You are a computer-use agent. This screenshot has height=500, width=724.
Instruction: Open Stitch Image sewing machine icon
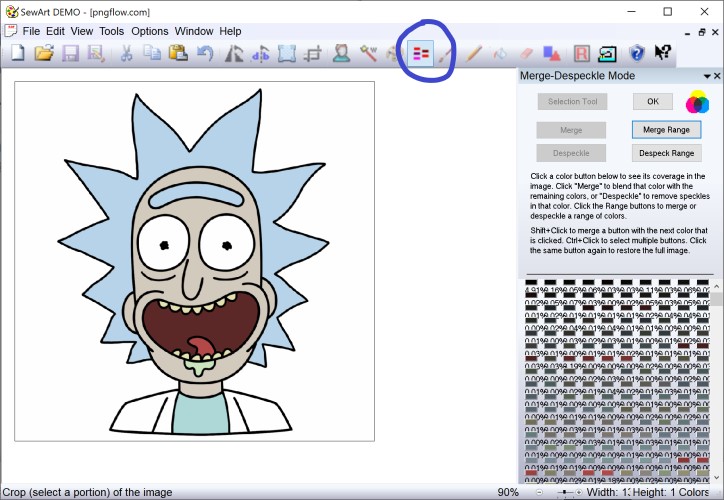point(607,54)
